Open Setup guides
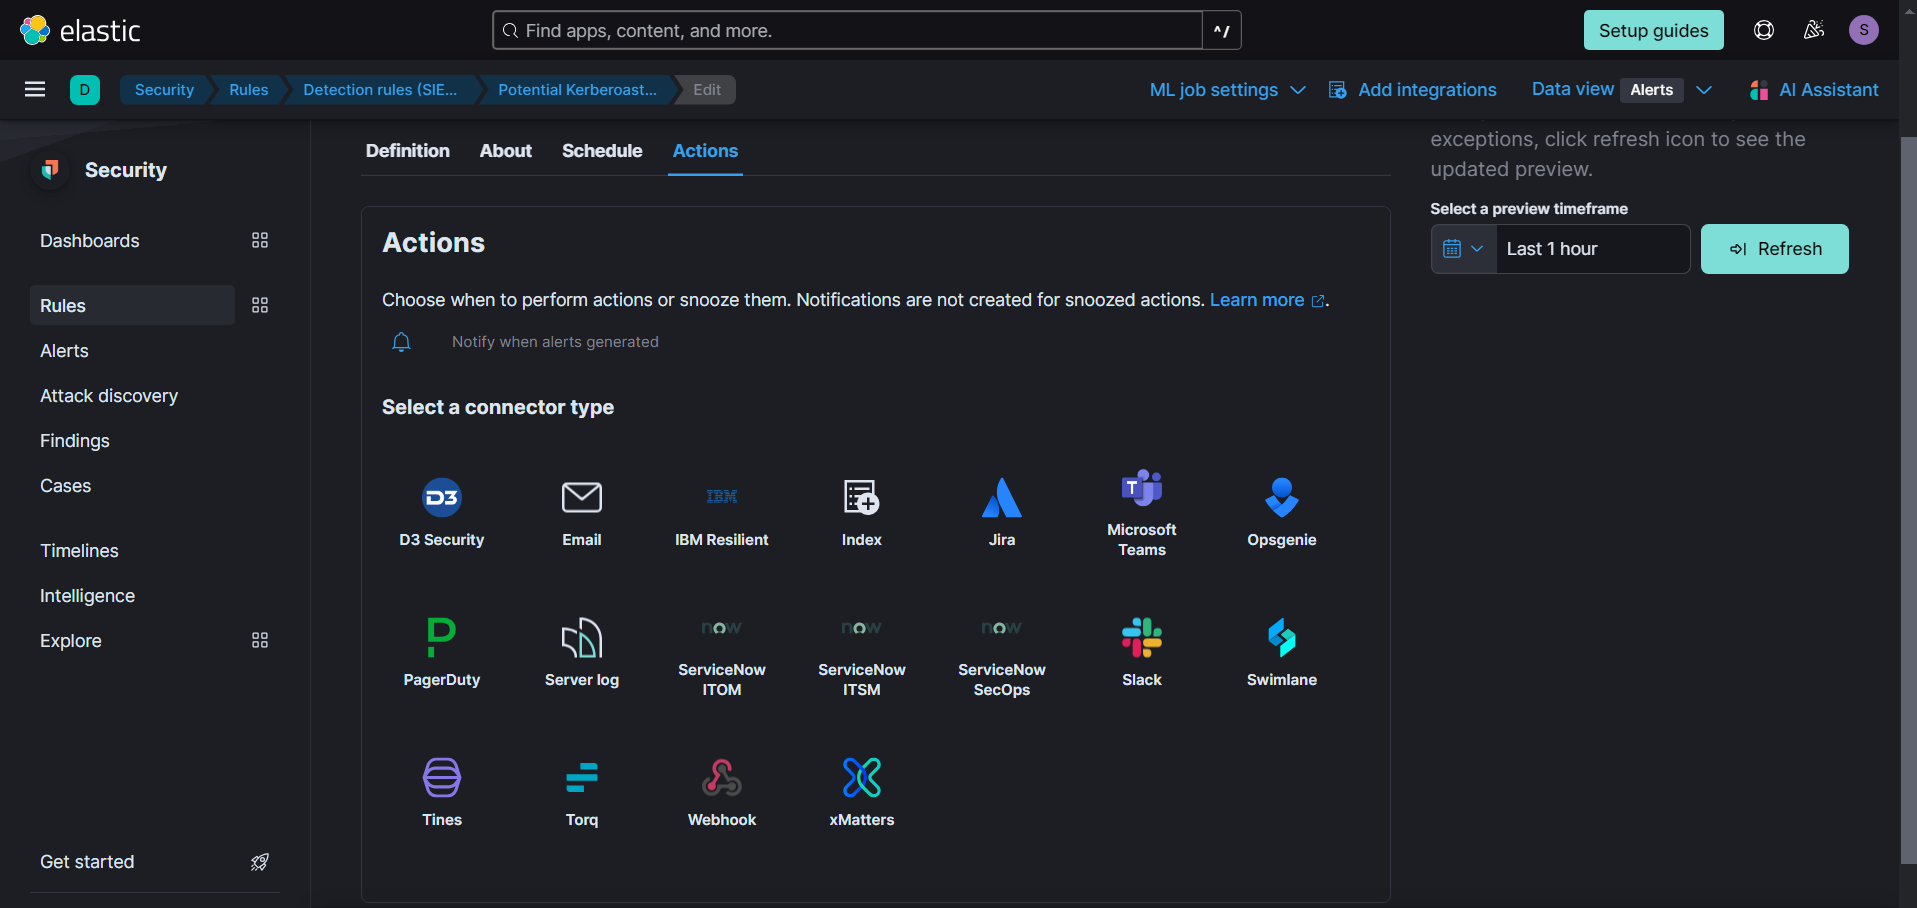Viewport: 1917px width, 908px height. click(x=1654, y=30)
